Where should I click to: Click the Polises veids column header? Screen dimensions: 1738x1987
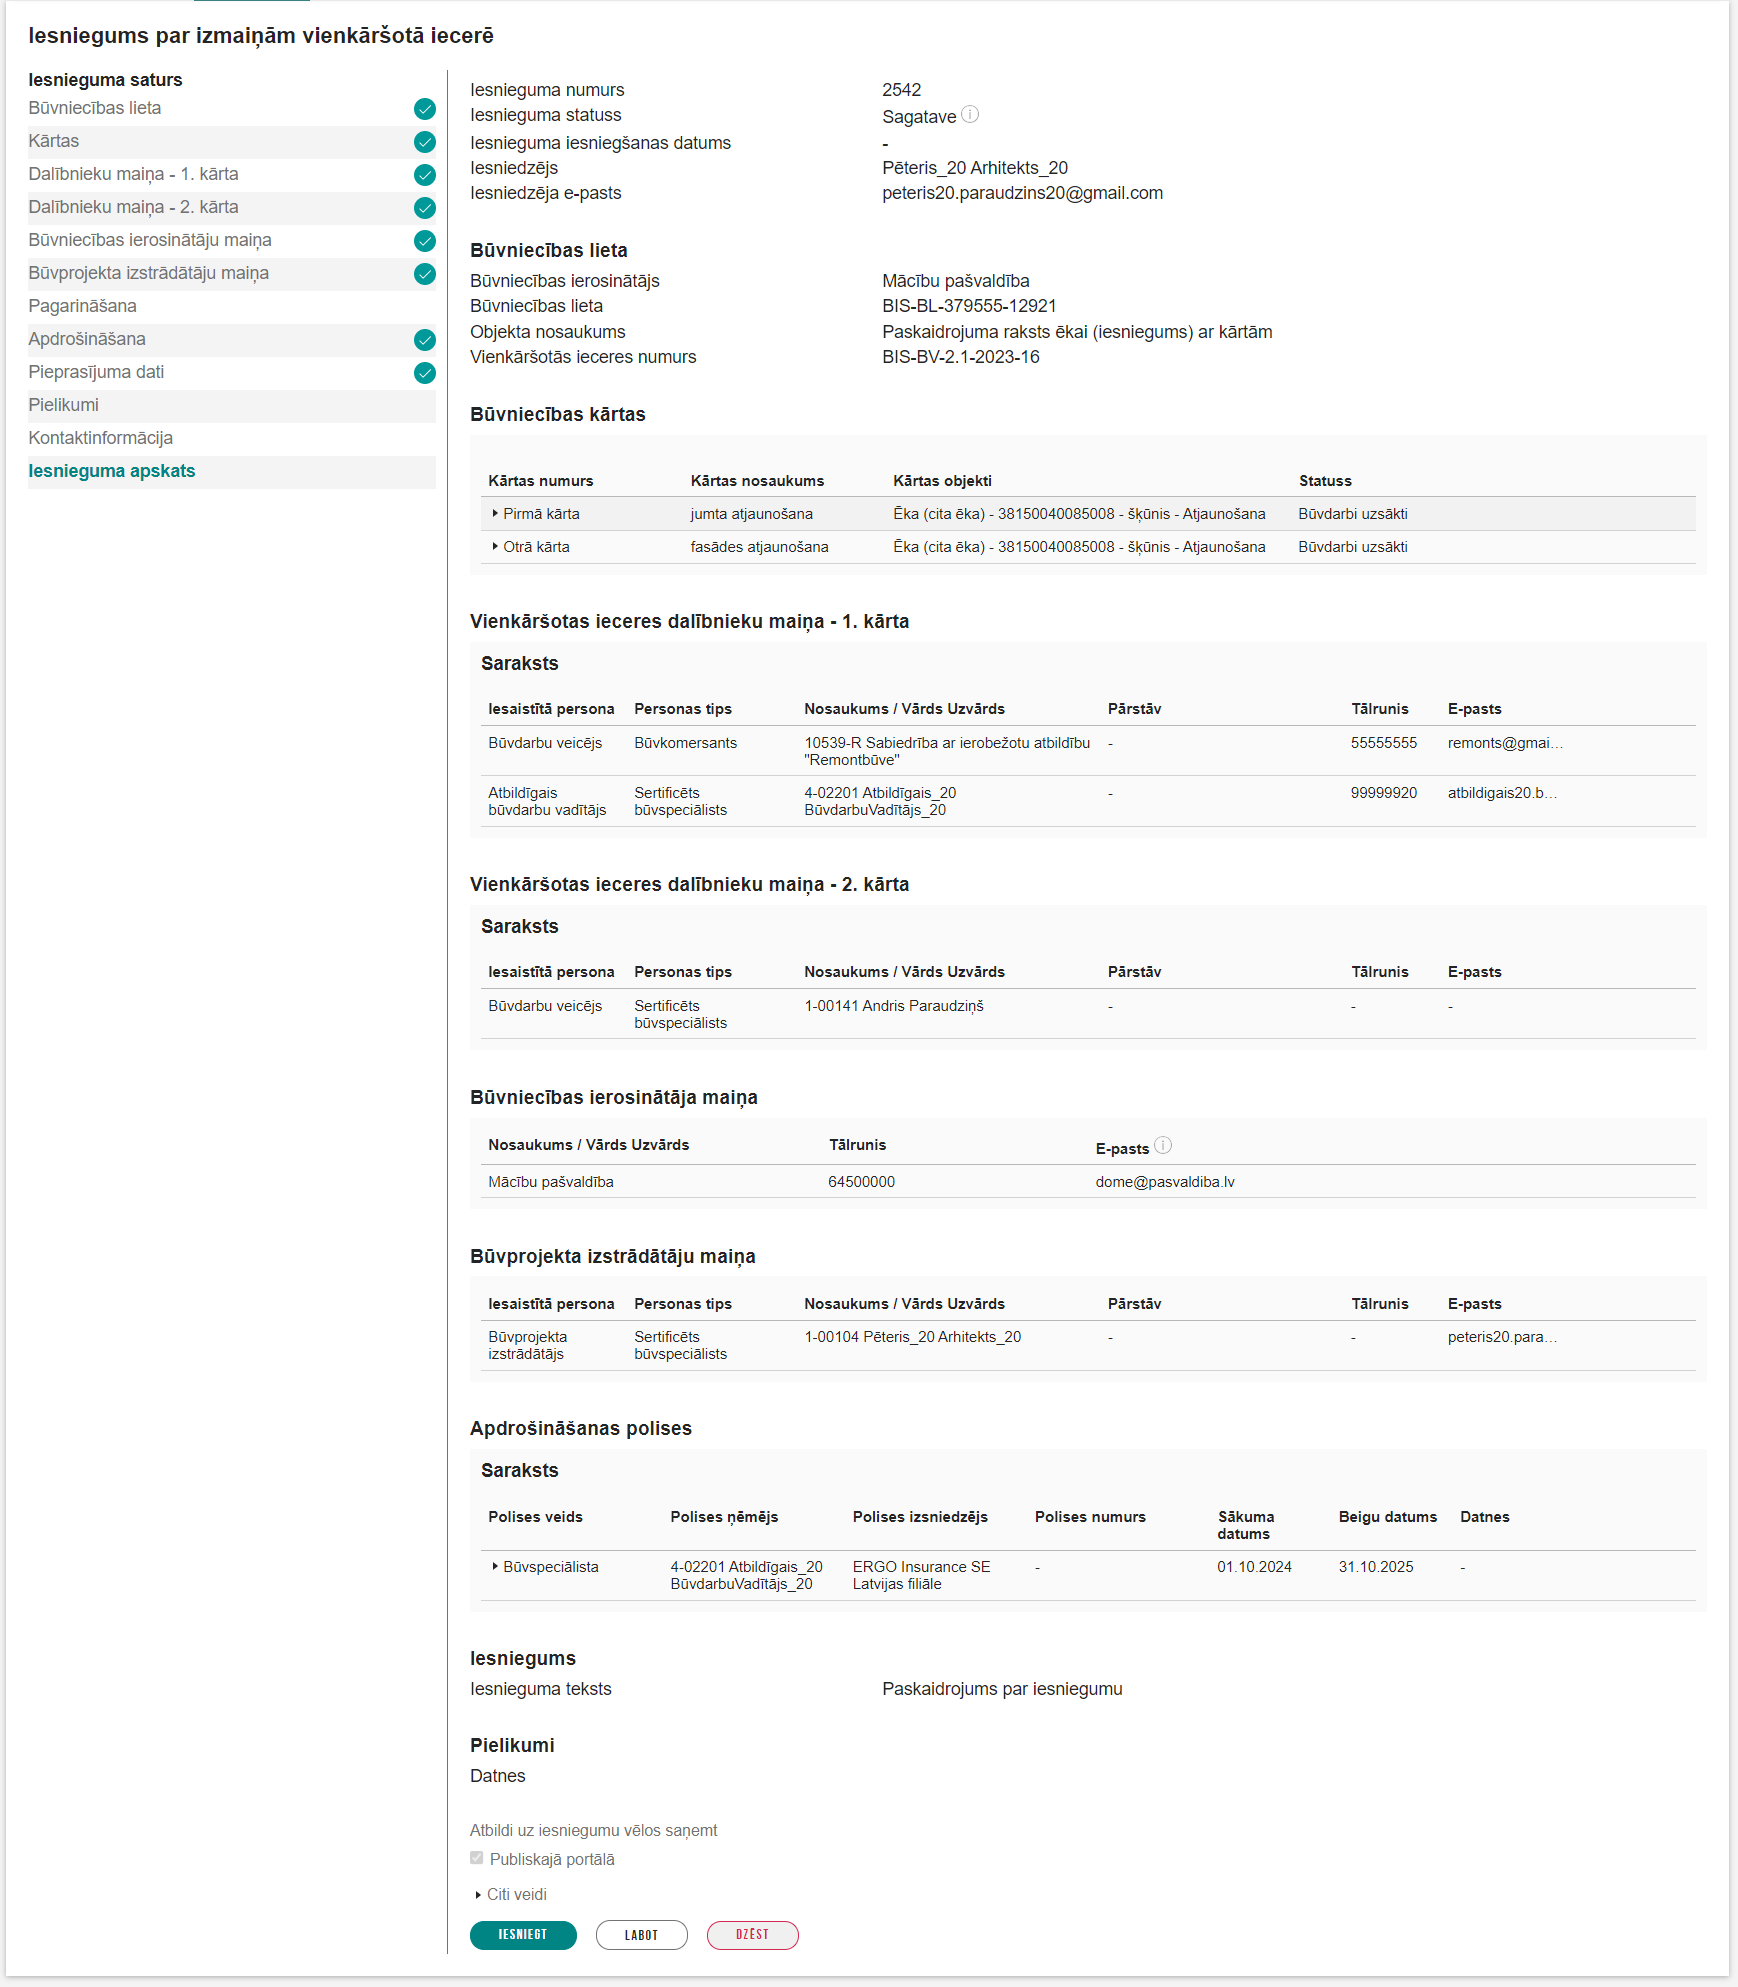[x=535, y=1517]
